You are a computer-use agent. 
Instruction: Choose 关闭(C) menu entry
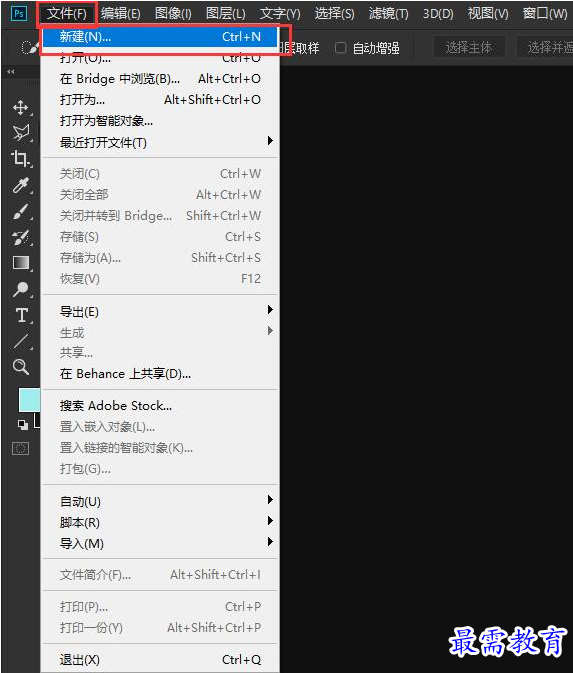(160, 174)
